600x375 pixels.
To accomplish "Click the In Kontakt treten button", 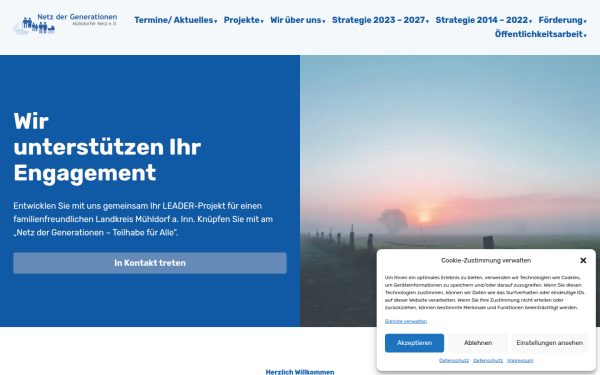I will 150,263.
